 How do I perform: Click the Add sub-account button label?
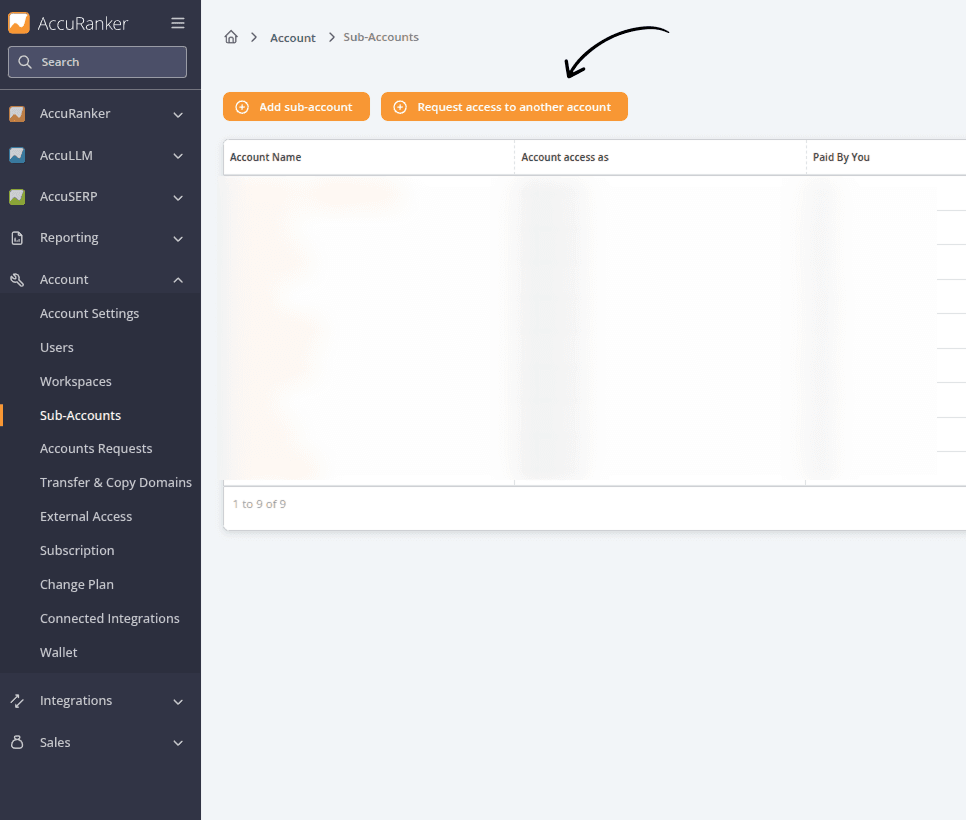point(306,107)
